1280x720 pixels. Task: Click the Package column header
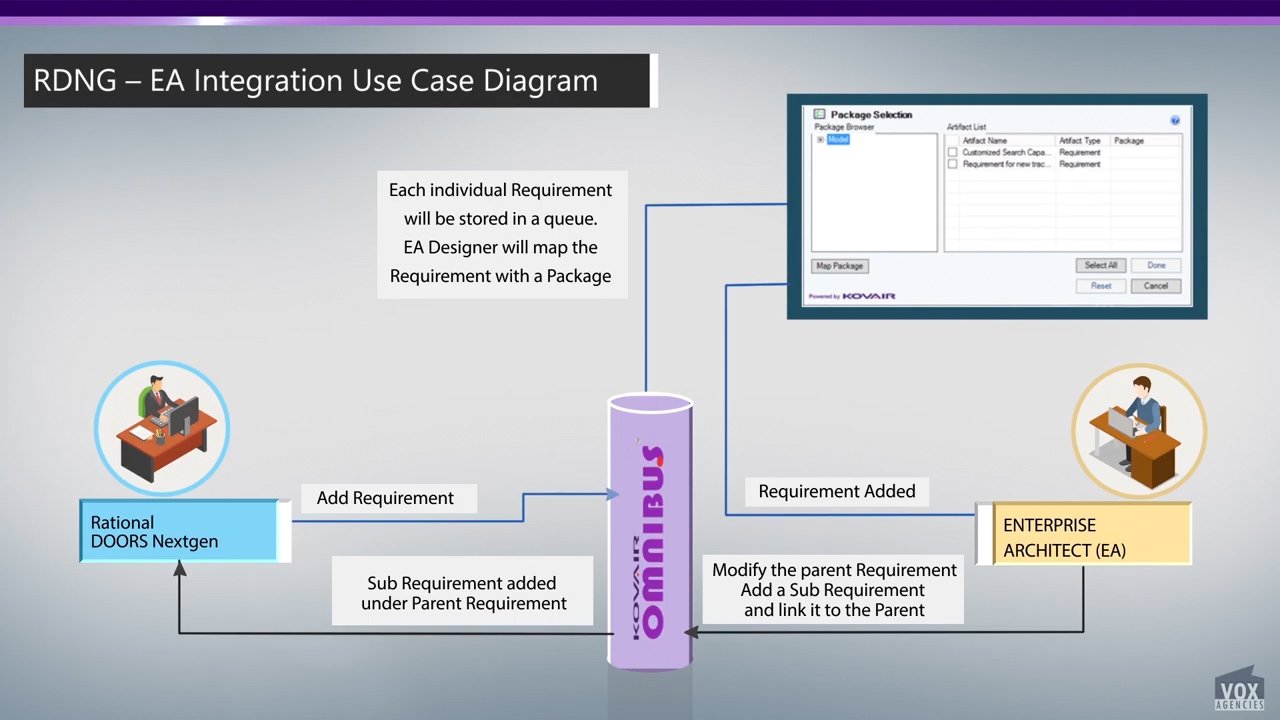point(1128,141)
